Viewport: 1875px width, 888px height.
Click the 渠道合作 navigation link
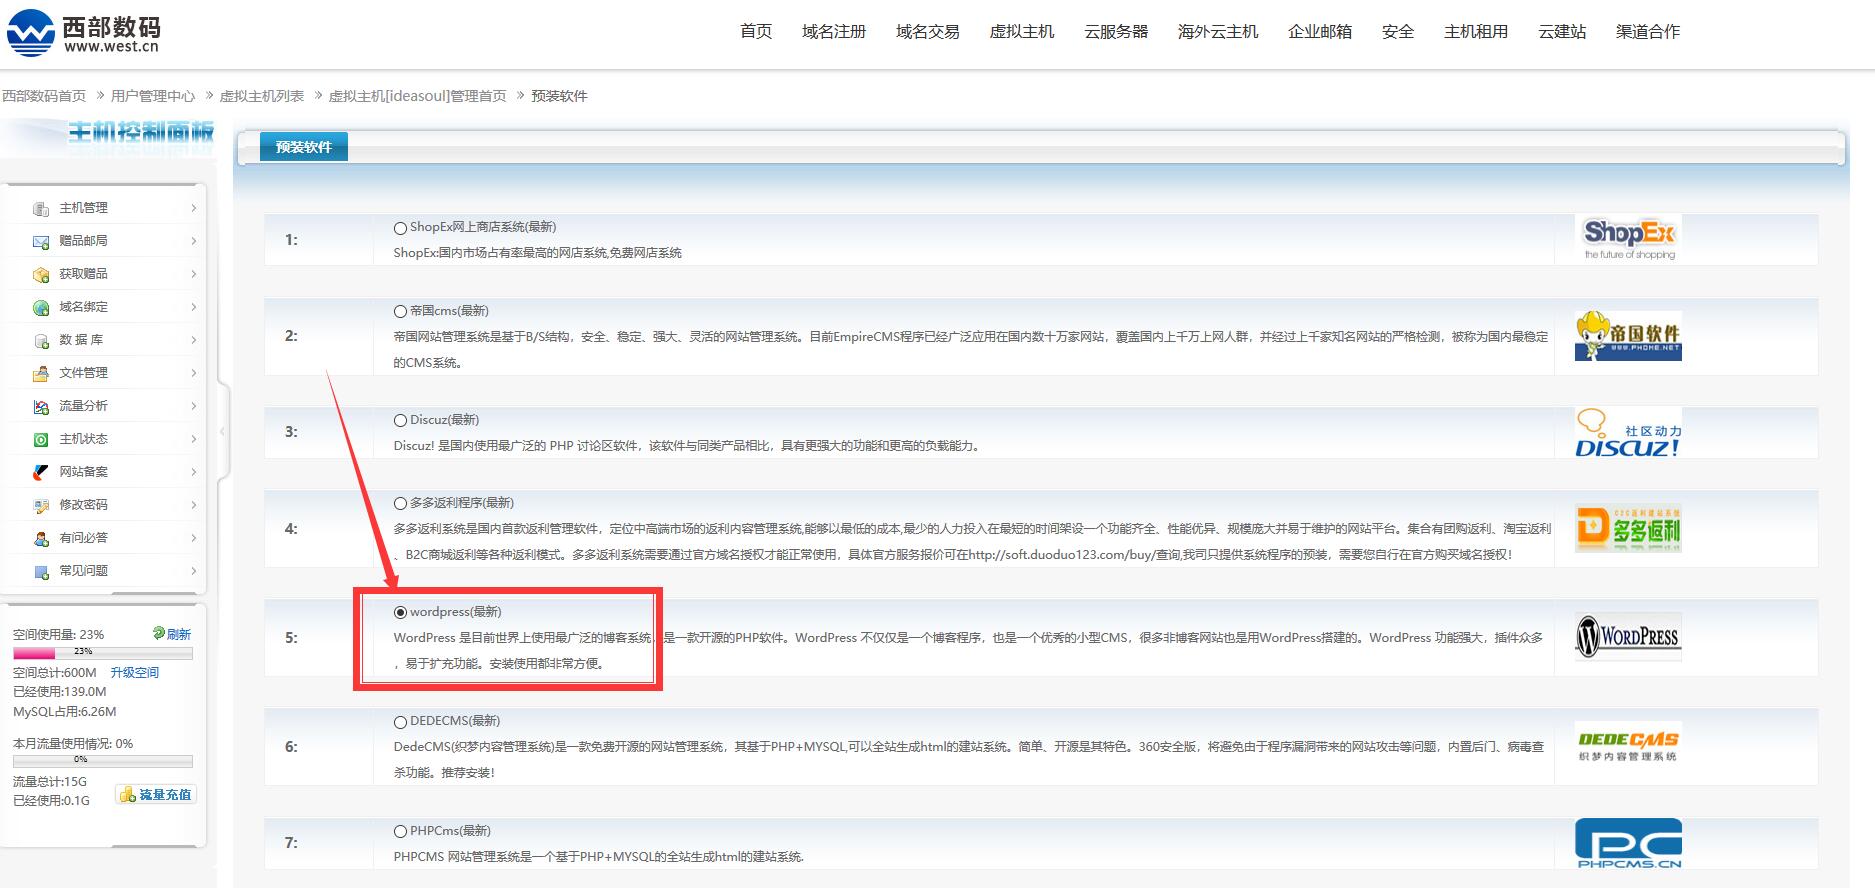click(1648, 32)
